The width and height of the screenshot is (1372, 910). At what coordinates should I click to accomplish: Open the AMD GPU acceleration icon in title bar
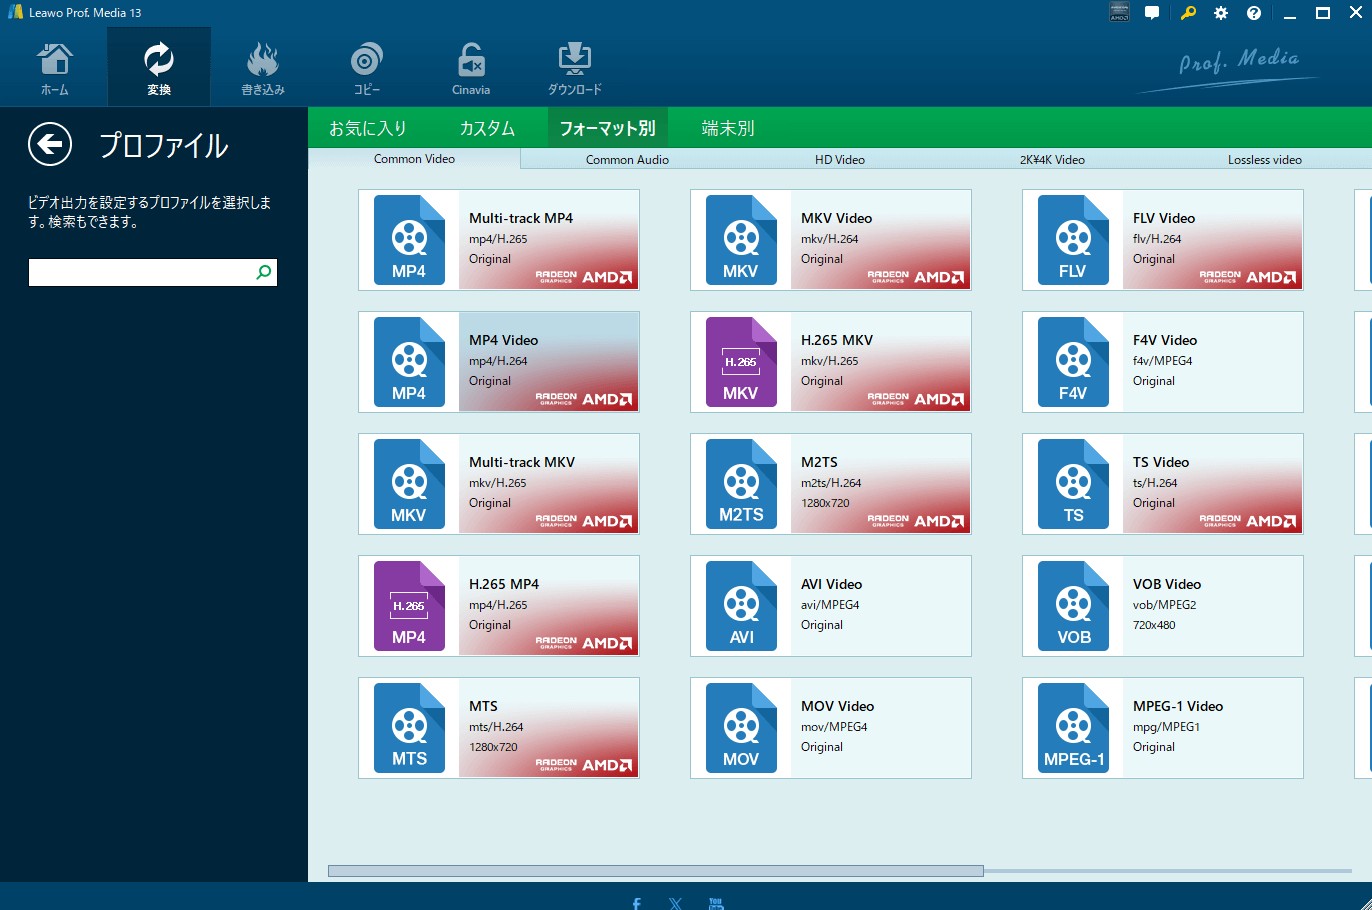[1120, 13]
